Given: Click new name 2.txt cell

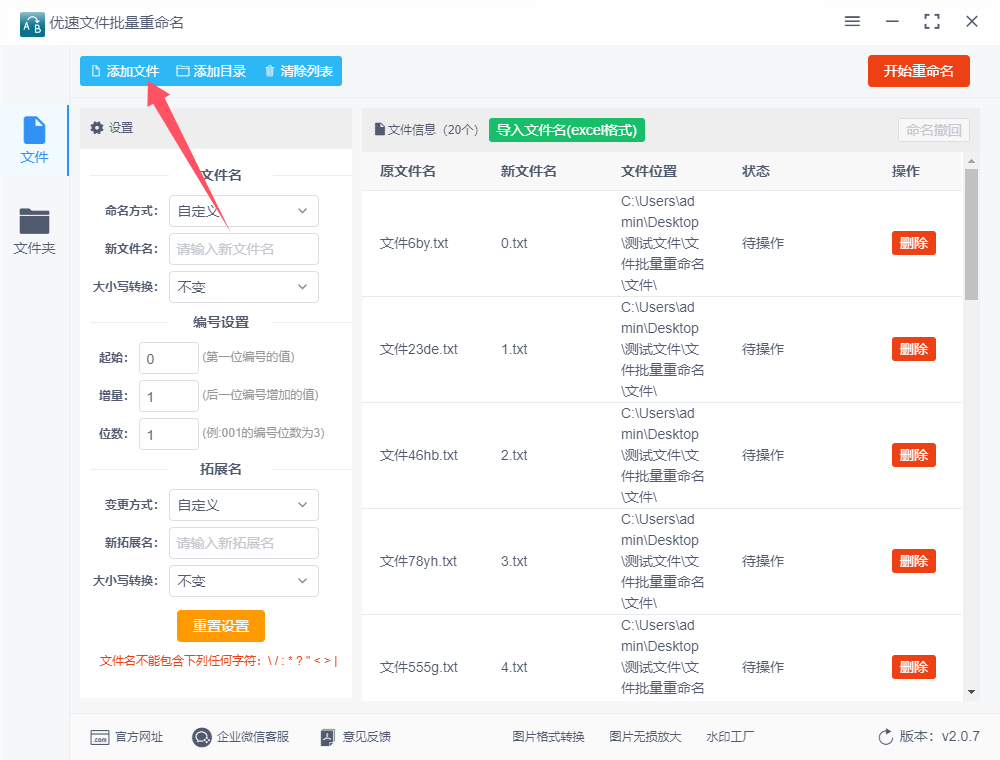Looking at the screenshot, I should tap(514, 455).
